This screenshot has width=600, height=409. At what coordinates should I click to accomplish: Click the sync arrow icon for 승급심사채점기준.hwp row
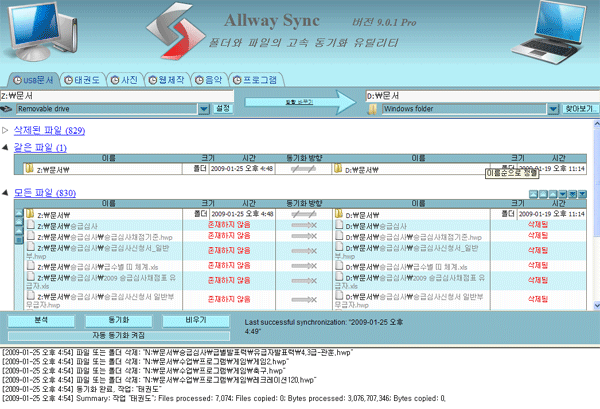[304, 236]
